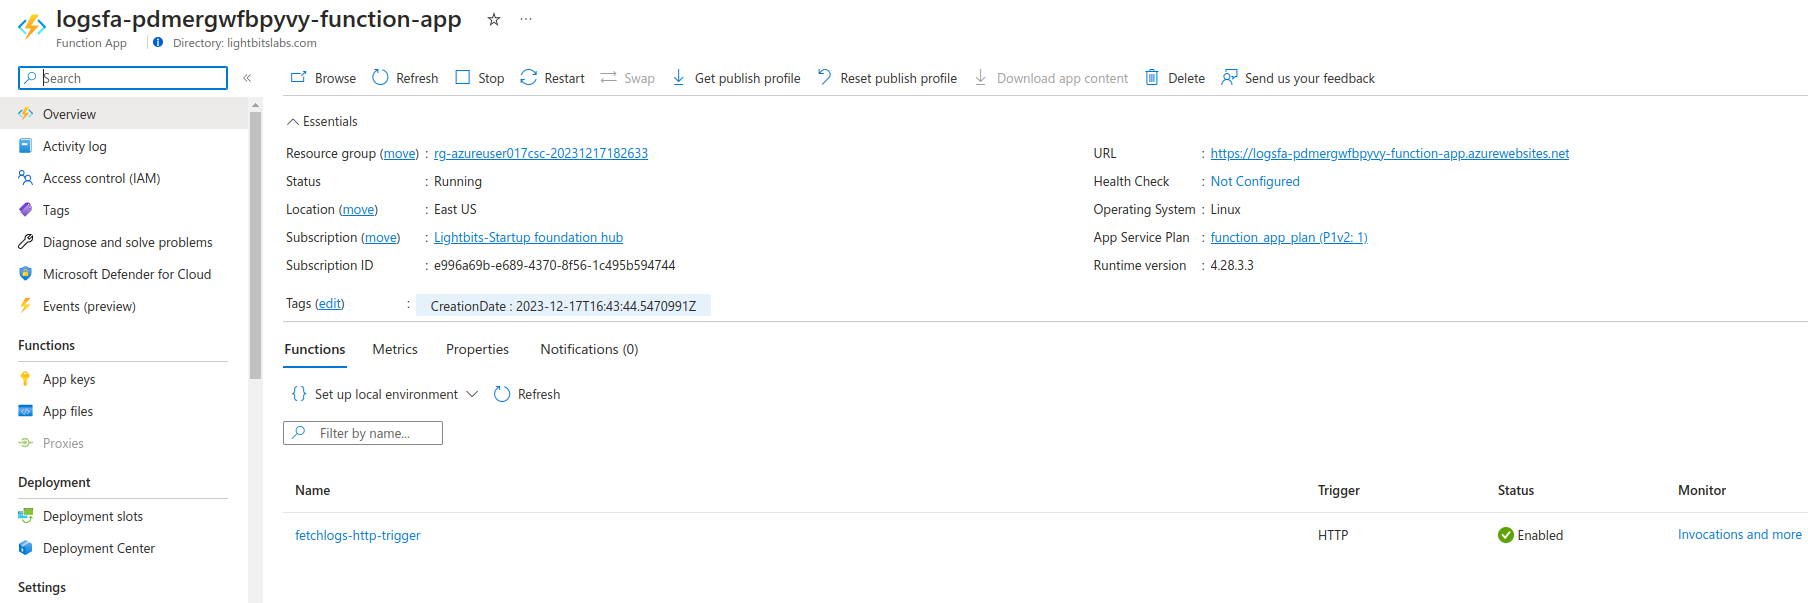Click the App files icon
Screen dimensions: 1808x603
click(x=26, y=411)
